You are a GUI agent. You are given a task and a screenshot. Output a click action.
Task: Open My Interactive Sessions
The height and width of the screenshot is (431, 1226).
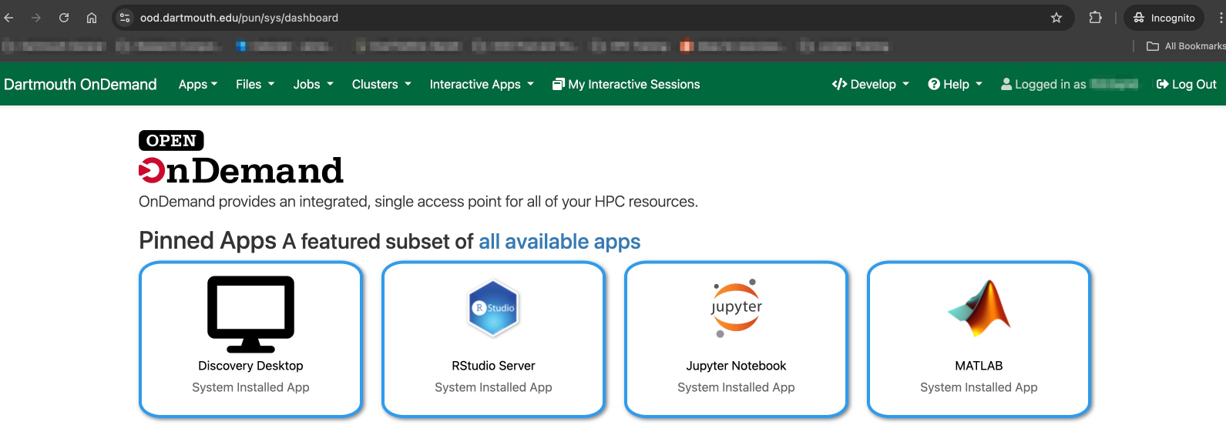tap(626, 84)
